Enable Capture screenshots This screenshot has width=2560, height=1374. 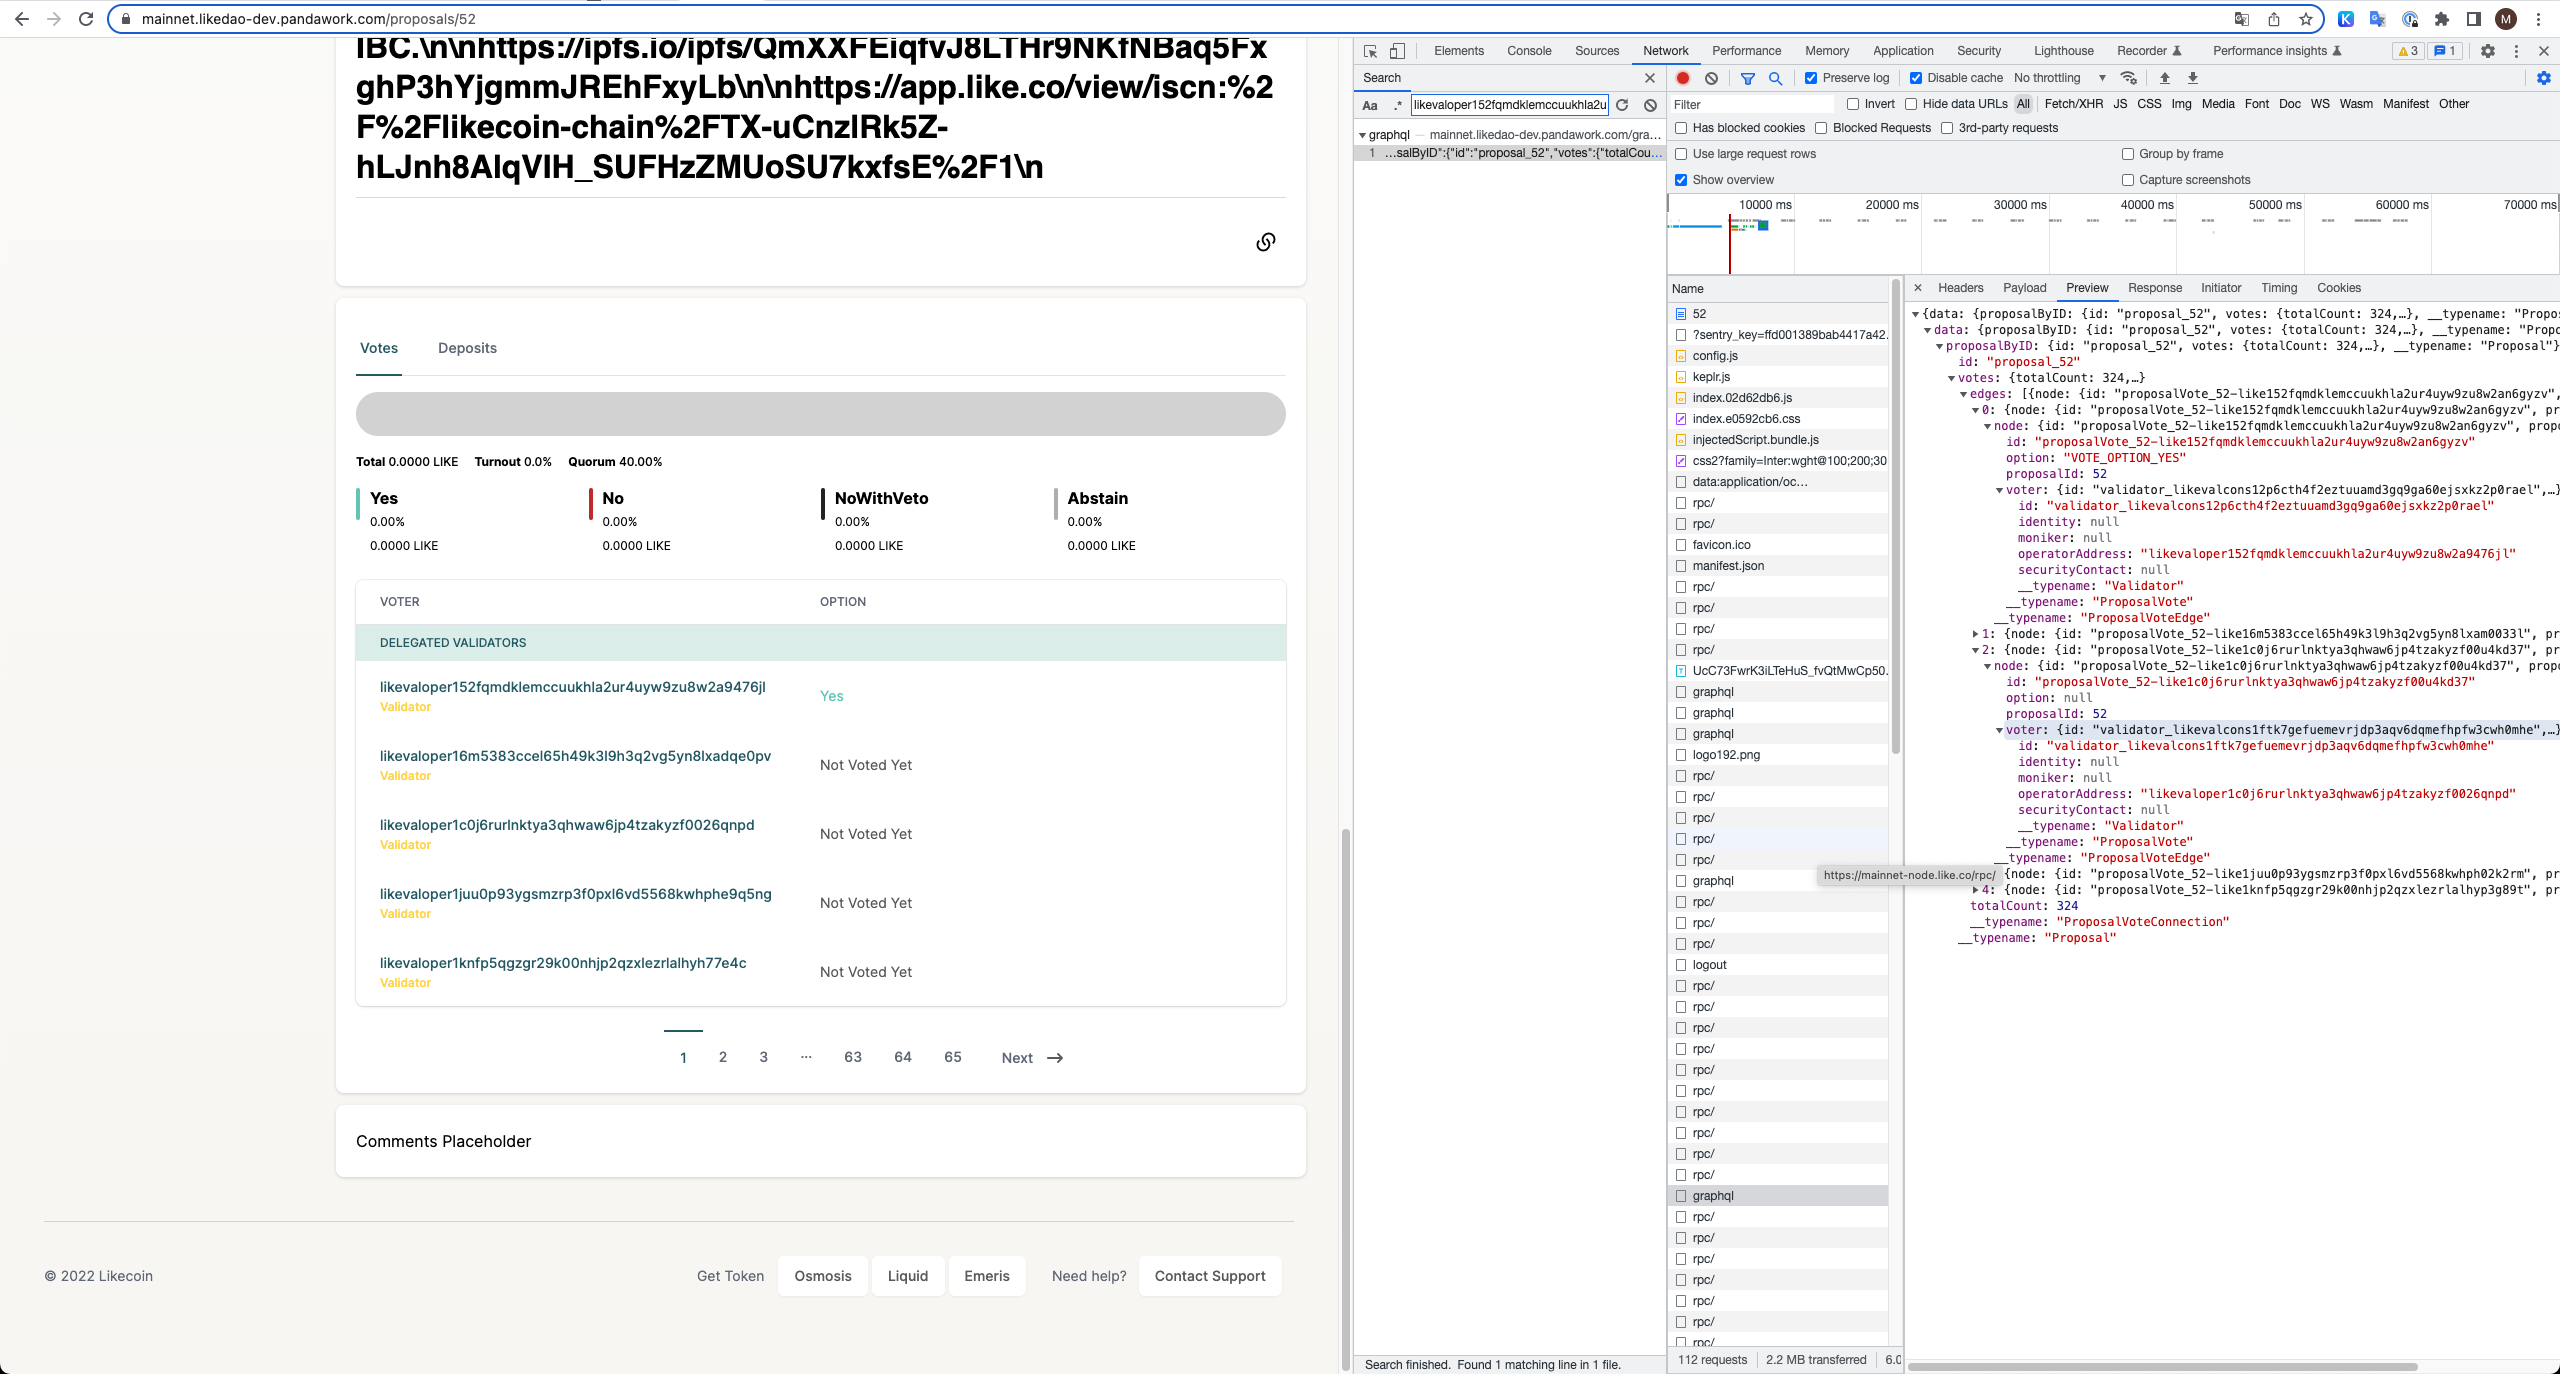[x=2127, y=180]
